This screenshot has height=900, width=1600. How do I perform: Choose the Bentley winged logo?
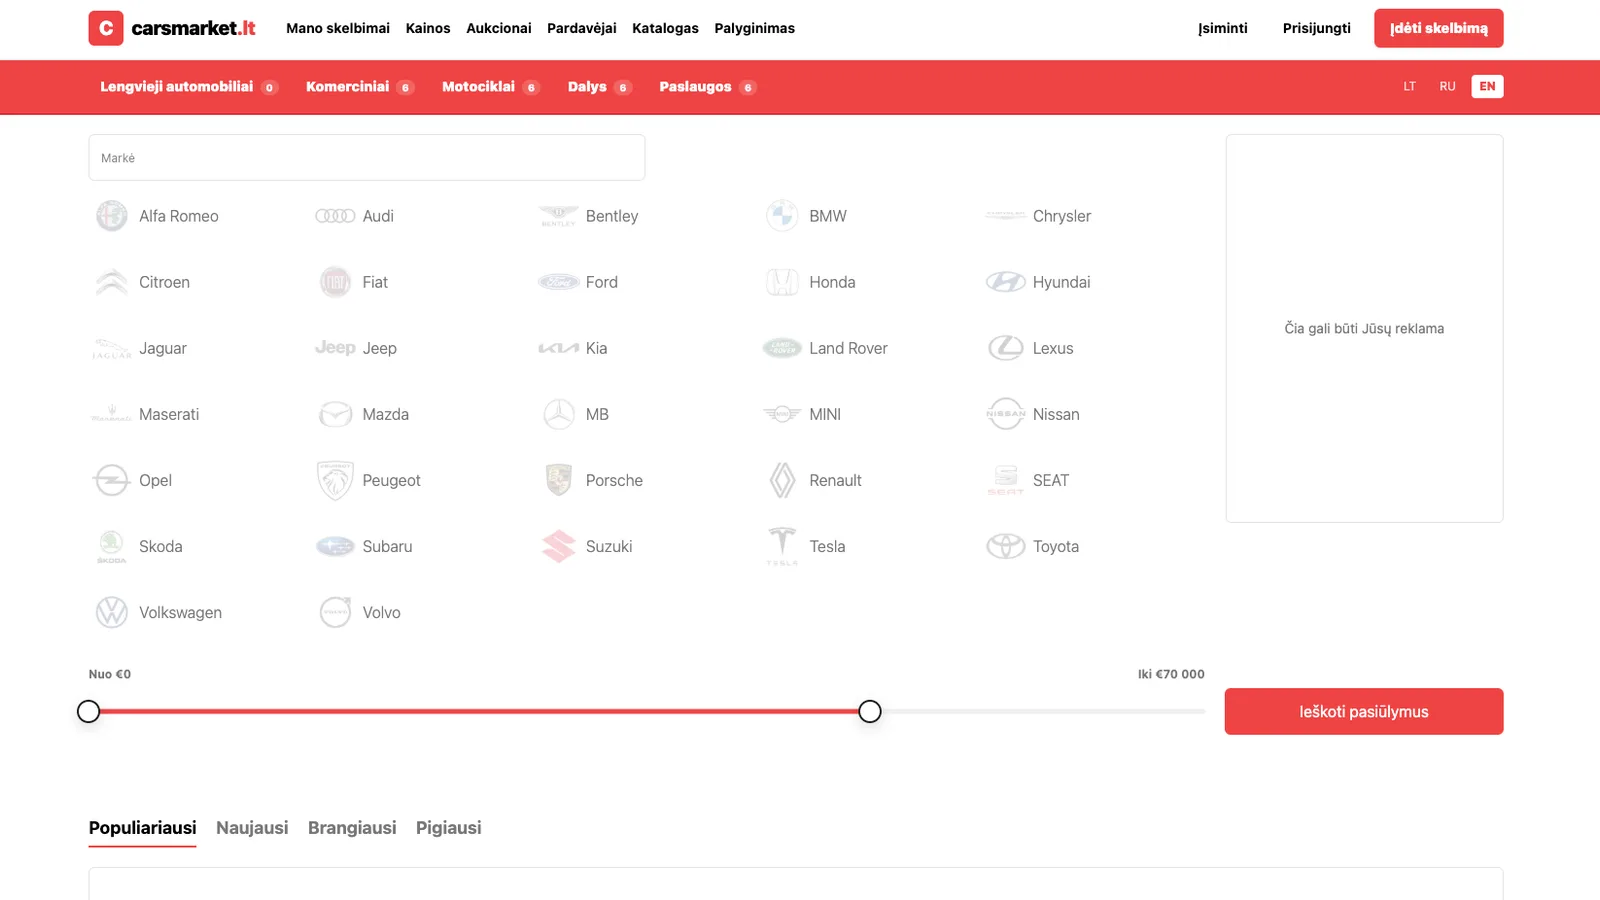click(x=558, y=216)
